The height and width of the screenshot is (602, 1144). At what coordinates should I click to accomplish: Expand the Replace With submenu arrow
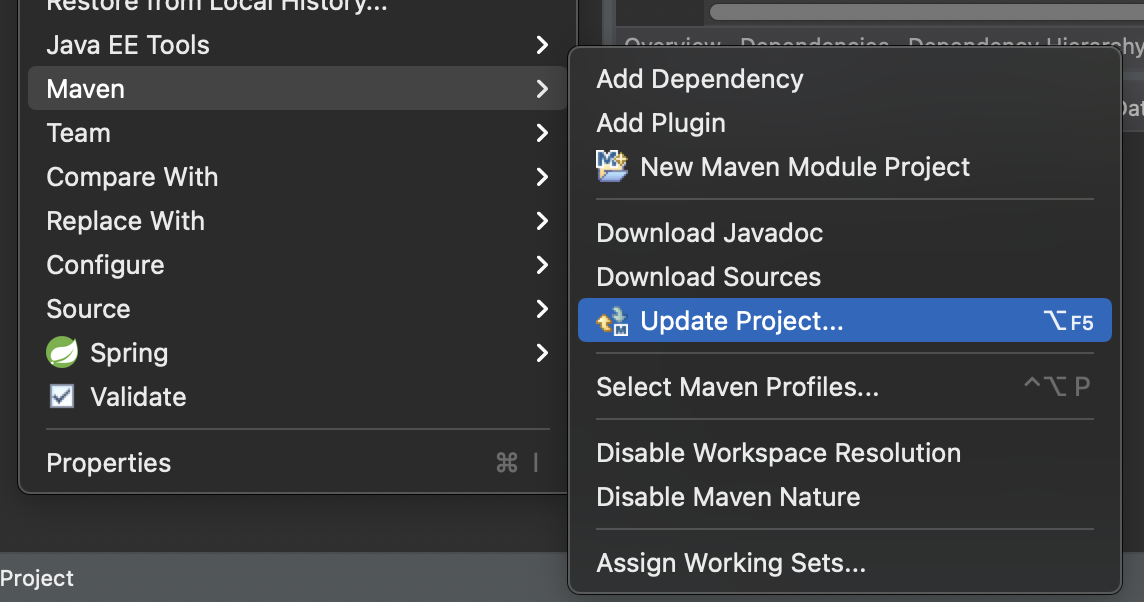542,220
